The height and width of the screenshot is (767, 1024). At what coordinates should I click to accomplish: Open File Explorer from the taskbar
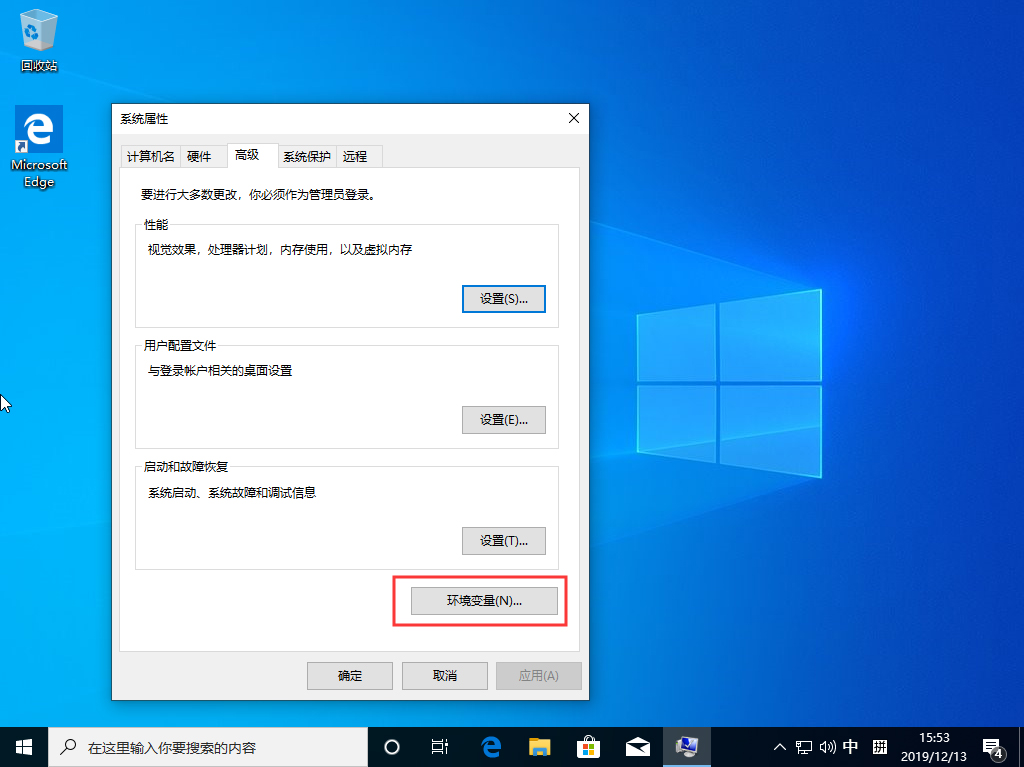(539, 746)
